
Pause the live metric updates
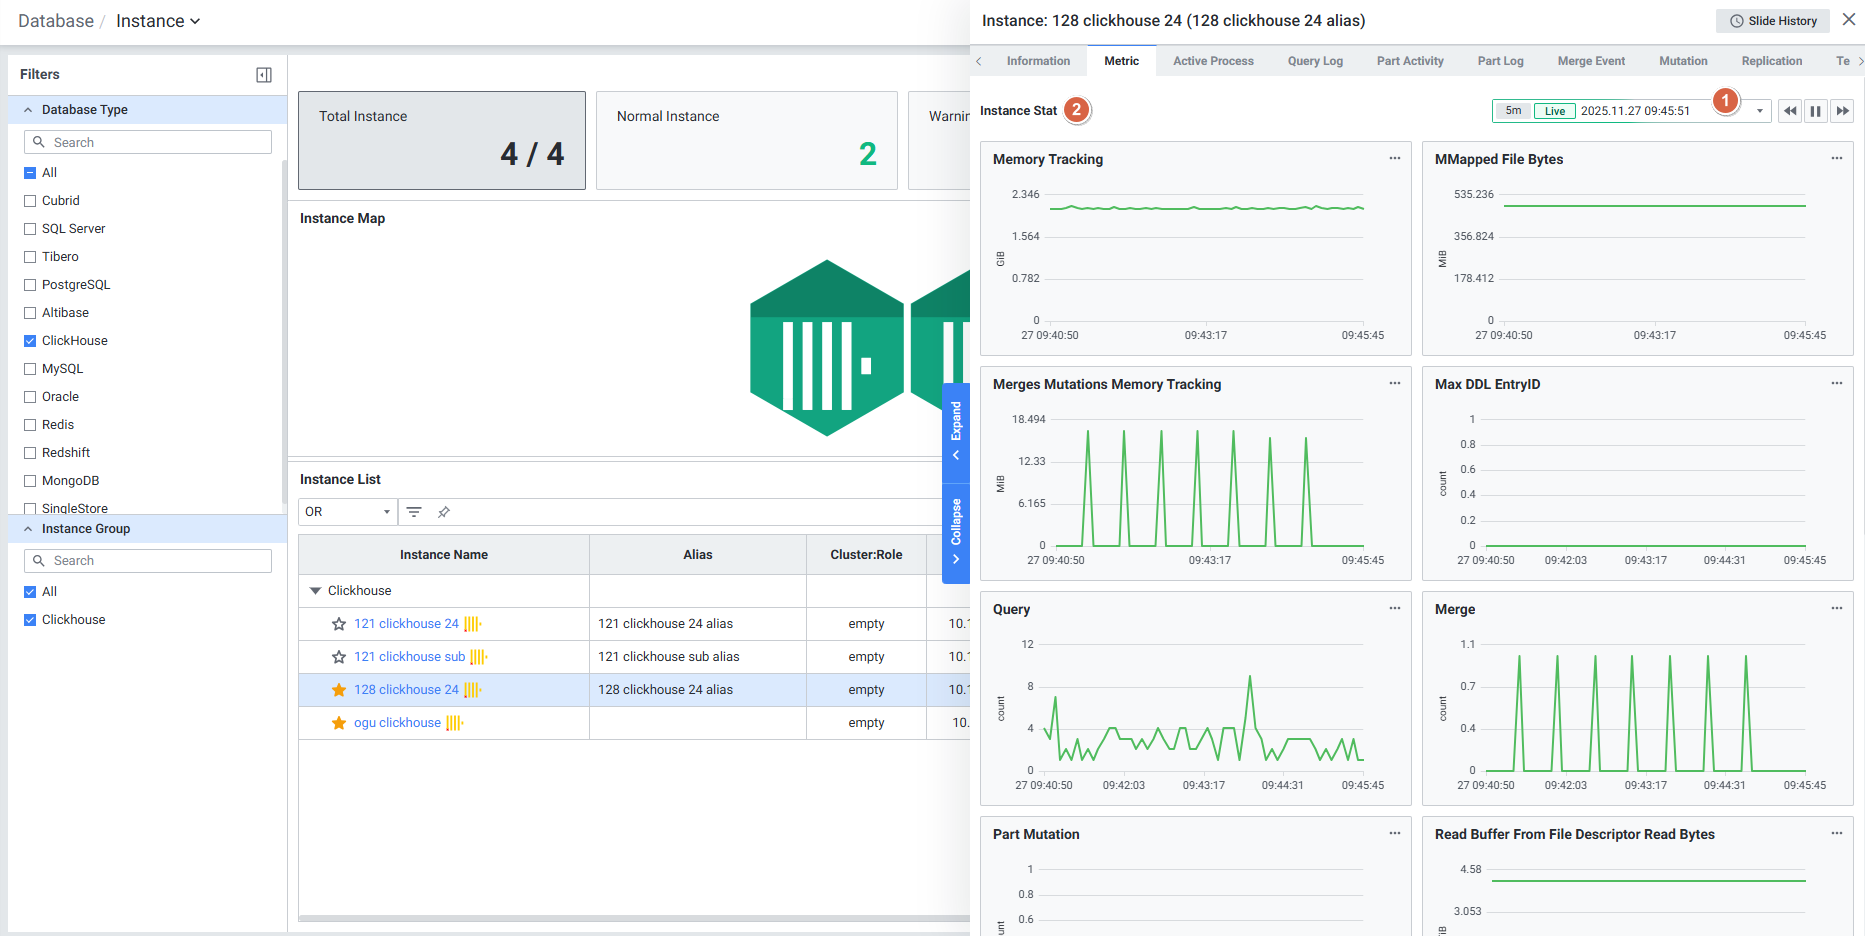tap(1815, 111)
